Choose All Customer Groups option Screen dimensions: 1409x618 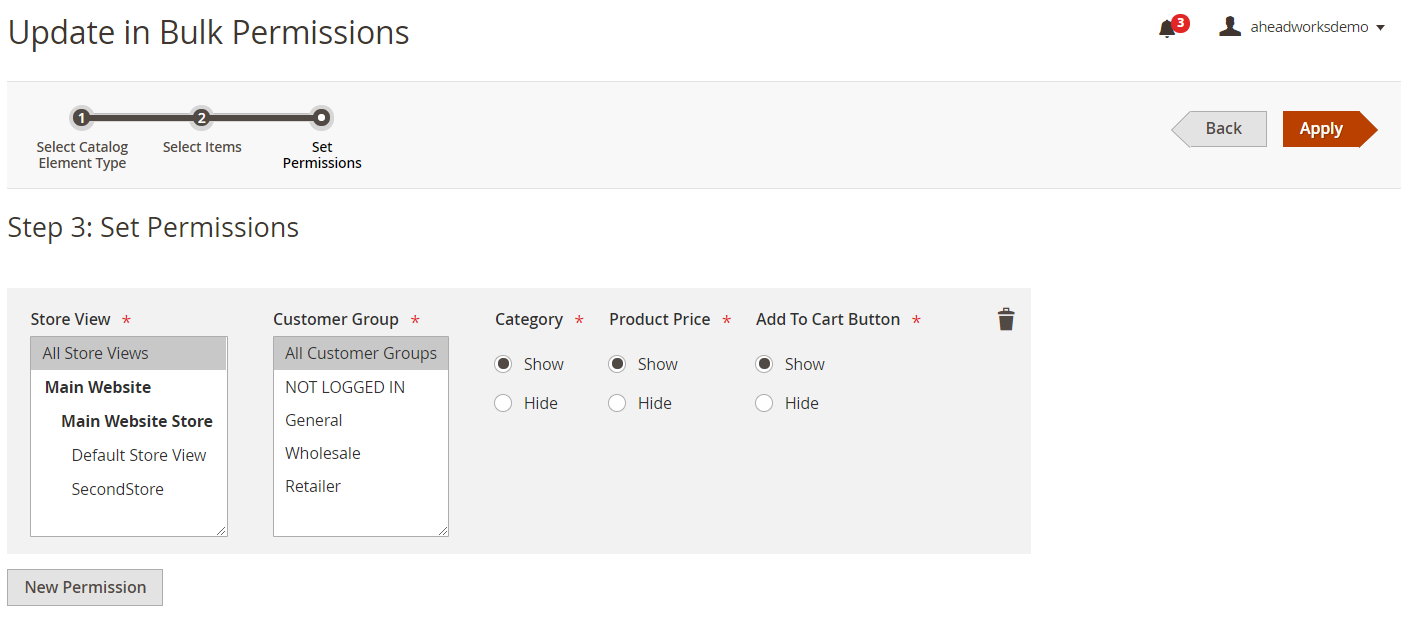click(x=361, y=353)
